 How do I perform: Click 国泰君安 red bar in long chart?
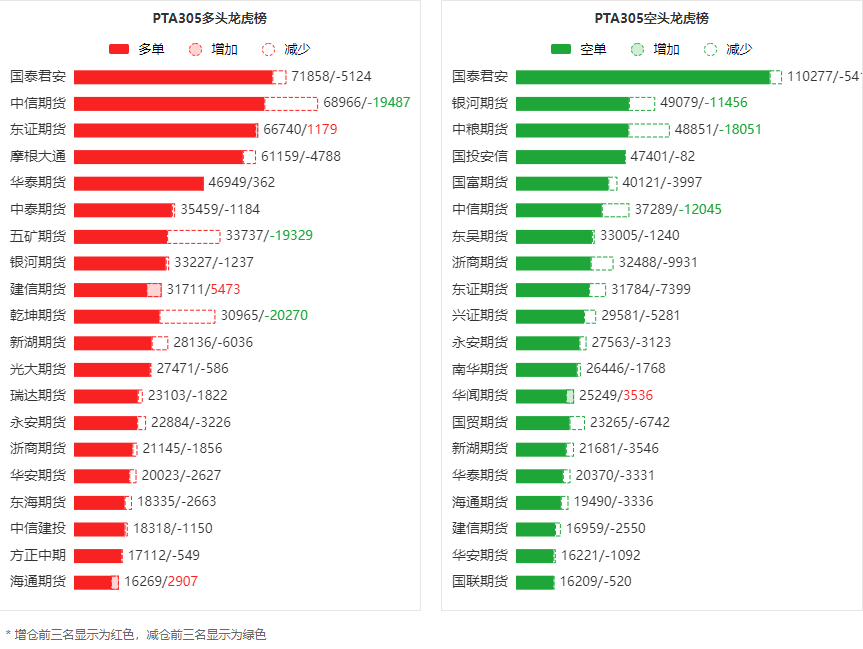[x=172, y=77]
